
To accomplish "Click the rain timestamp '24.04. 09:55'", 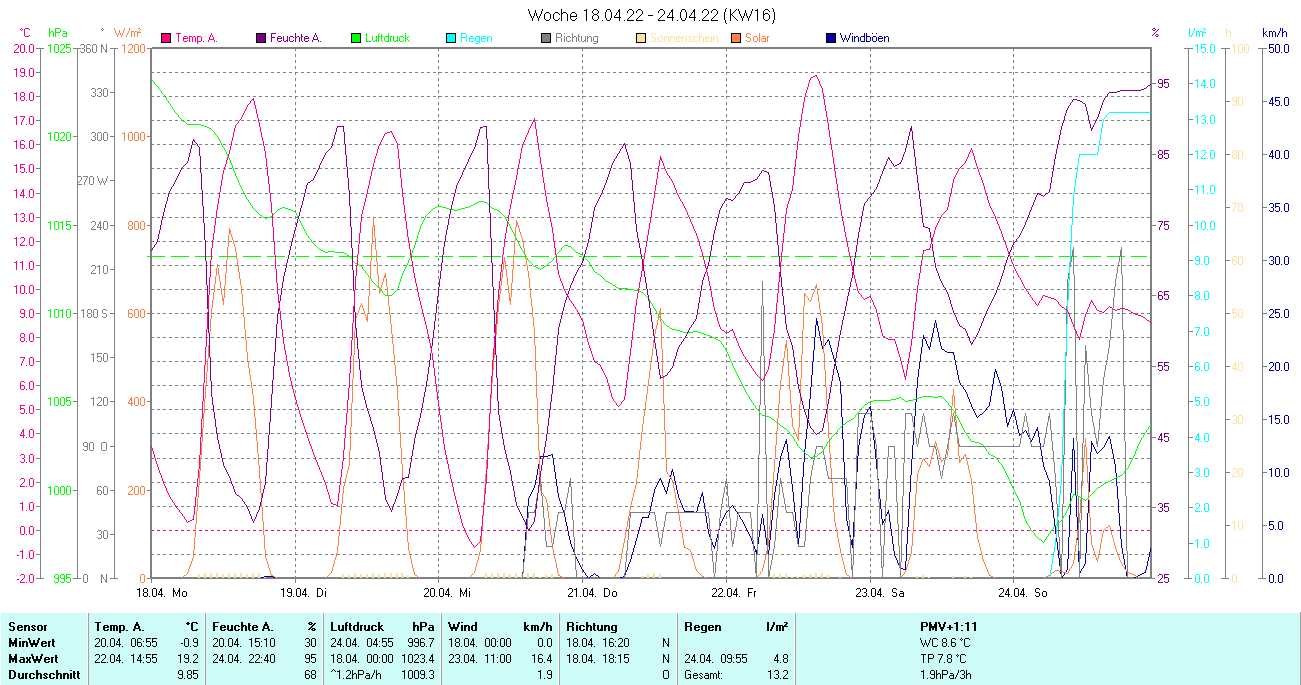I will [716, 658].
